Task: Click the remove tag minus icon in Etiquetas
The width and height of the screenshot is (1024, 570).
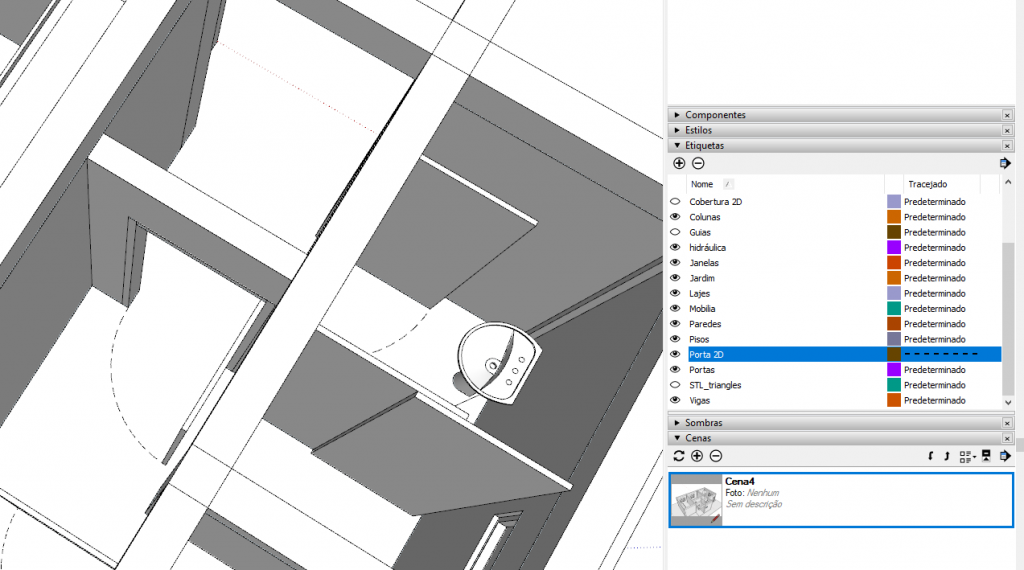Action: [698, 163]
